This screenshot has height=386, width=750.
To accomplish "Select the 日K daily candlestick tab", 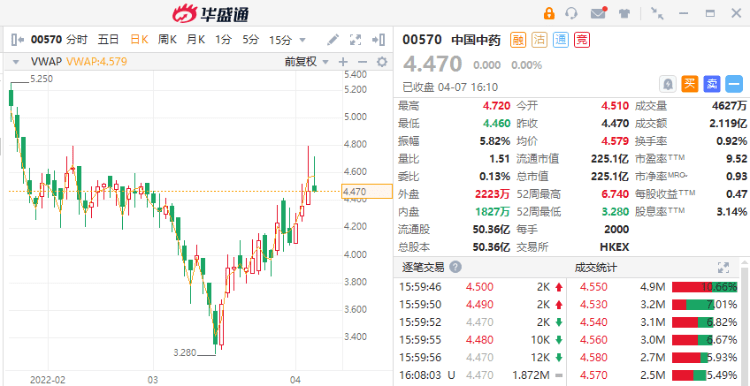I will [139, 39].
